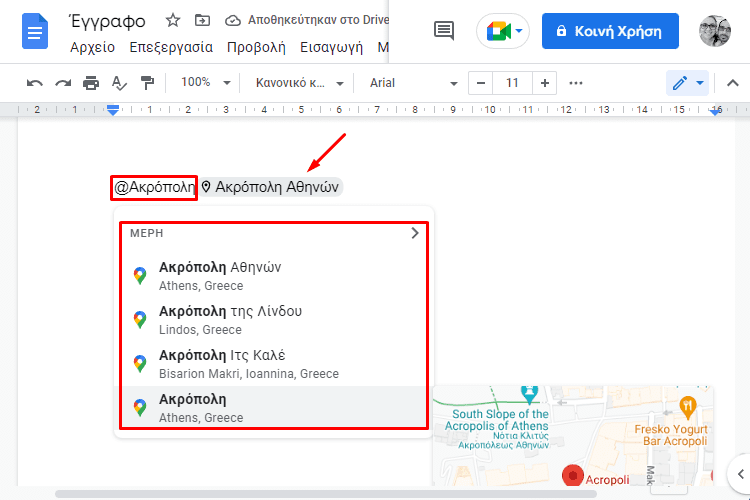Open the Google Docs home icon
This screenshot has width=750, height=500.
click(35, 32)
